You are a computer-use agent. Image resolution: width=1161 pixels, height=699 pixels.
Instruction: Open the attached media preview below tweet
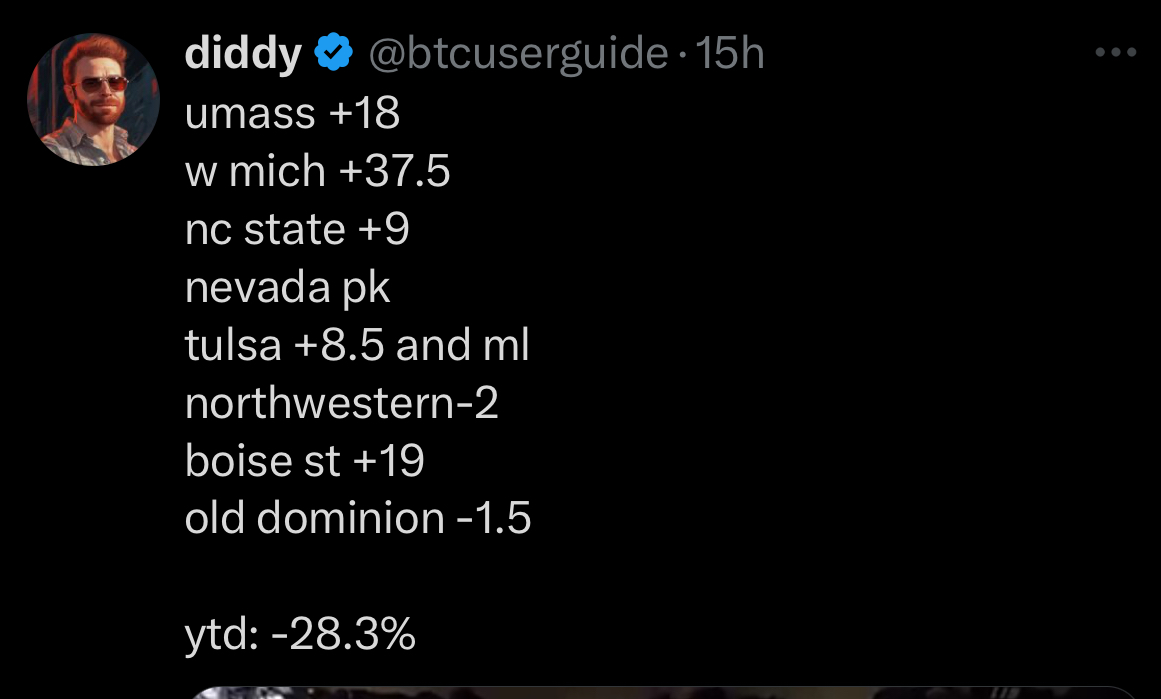click(x=660, y=691)
